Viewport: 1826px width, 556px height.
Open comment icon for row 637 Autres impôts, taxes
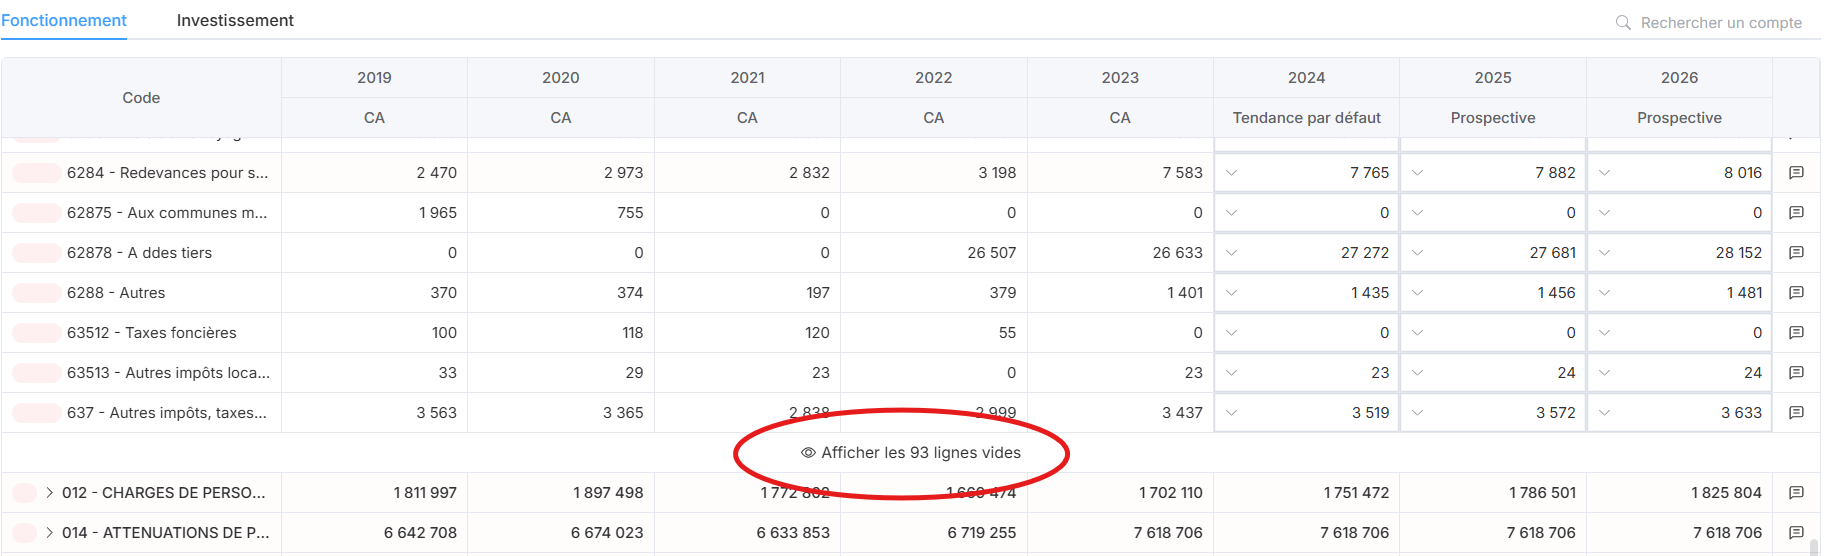coord(1796,413)
